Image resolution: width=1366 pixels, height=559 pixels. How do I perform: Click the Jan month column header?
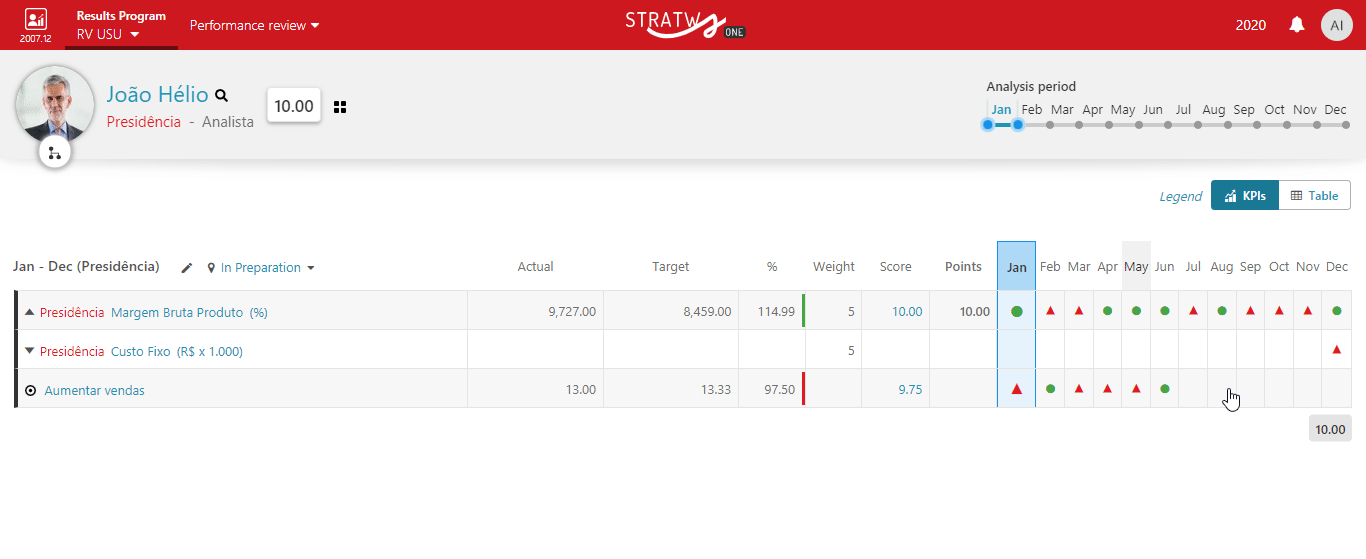pyautogui.click(x=1017, y=267)
